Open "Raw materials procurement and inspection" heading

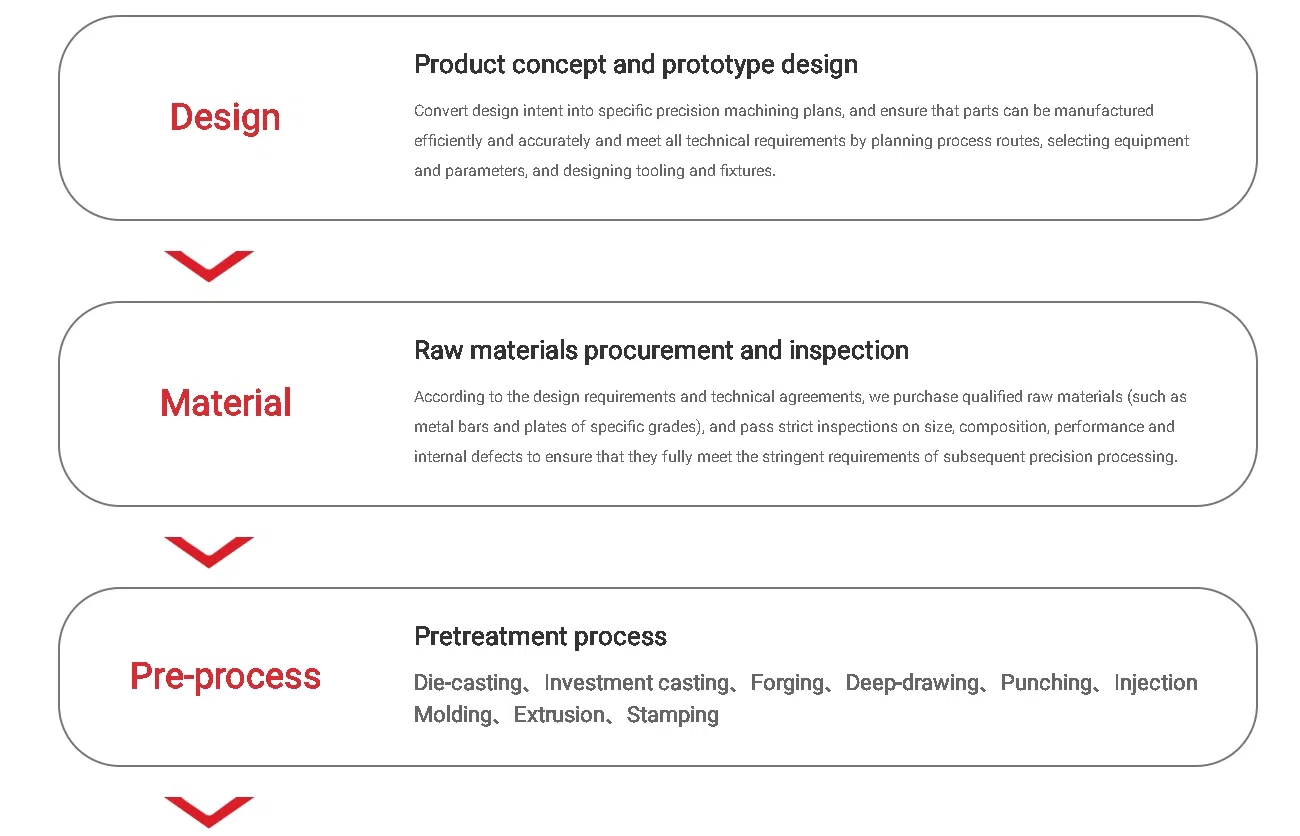pyautogui.click(x=661, y=351)
